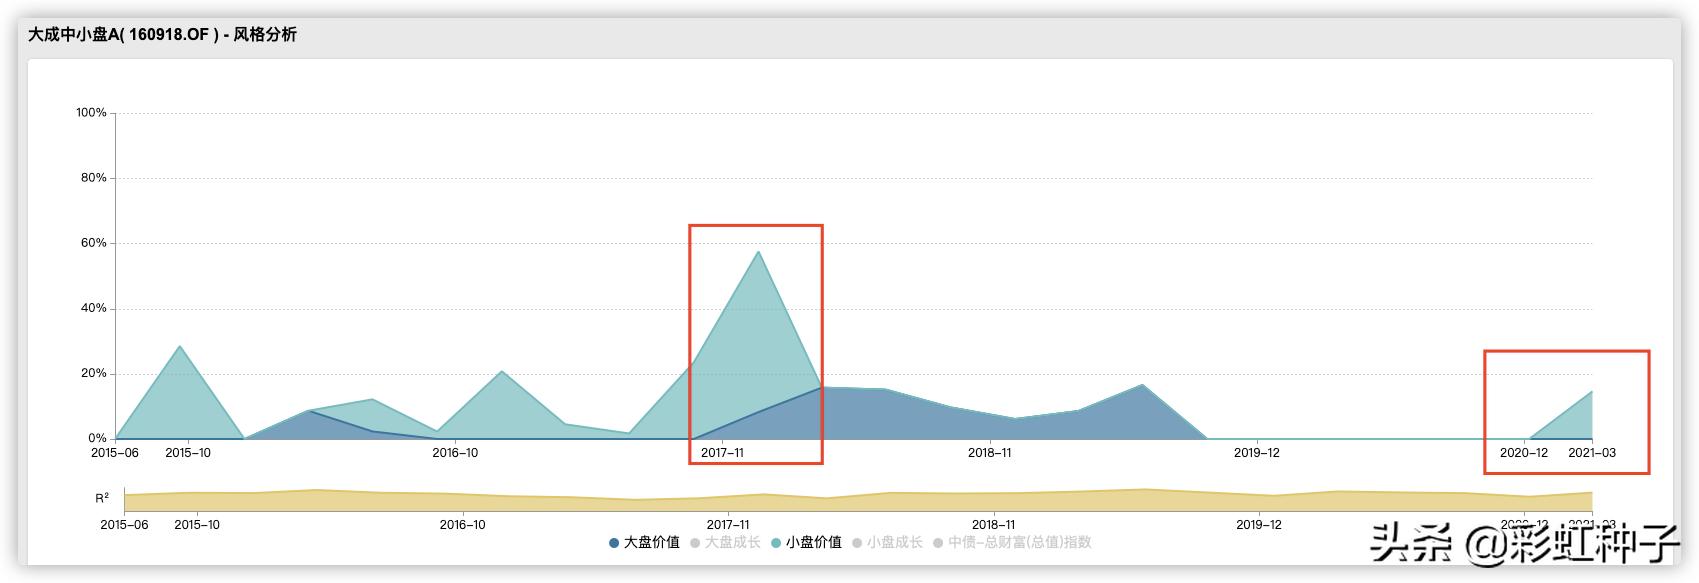Screen dimensions: 1699x583
Task: Click the 2016-10 label under the R² chart
Action: pos(462,525)
